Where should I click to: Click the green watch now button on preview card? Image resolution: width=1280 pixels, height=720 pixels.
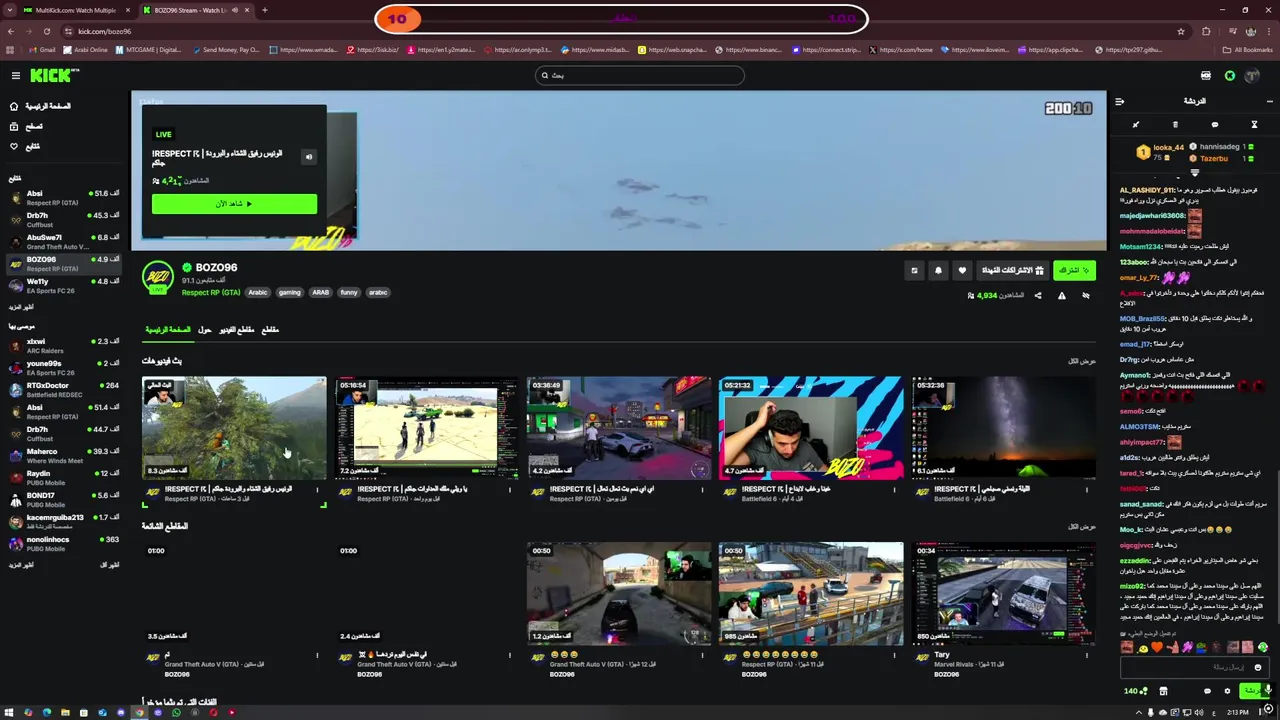pos(234,204)
